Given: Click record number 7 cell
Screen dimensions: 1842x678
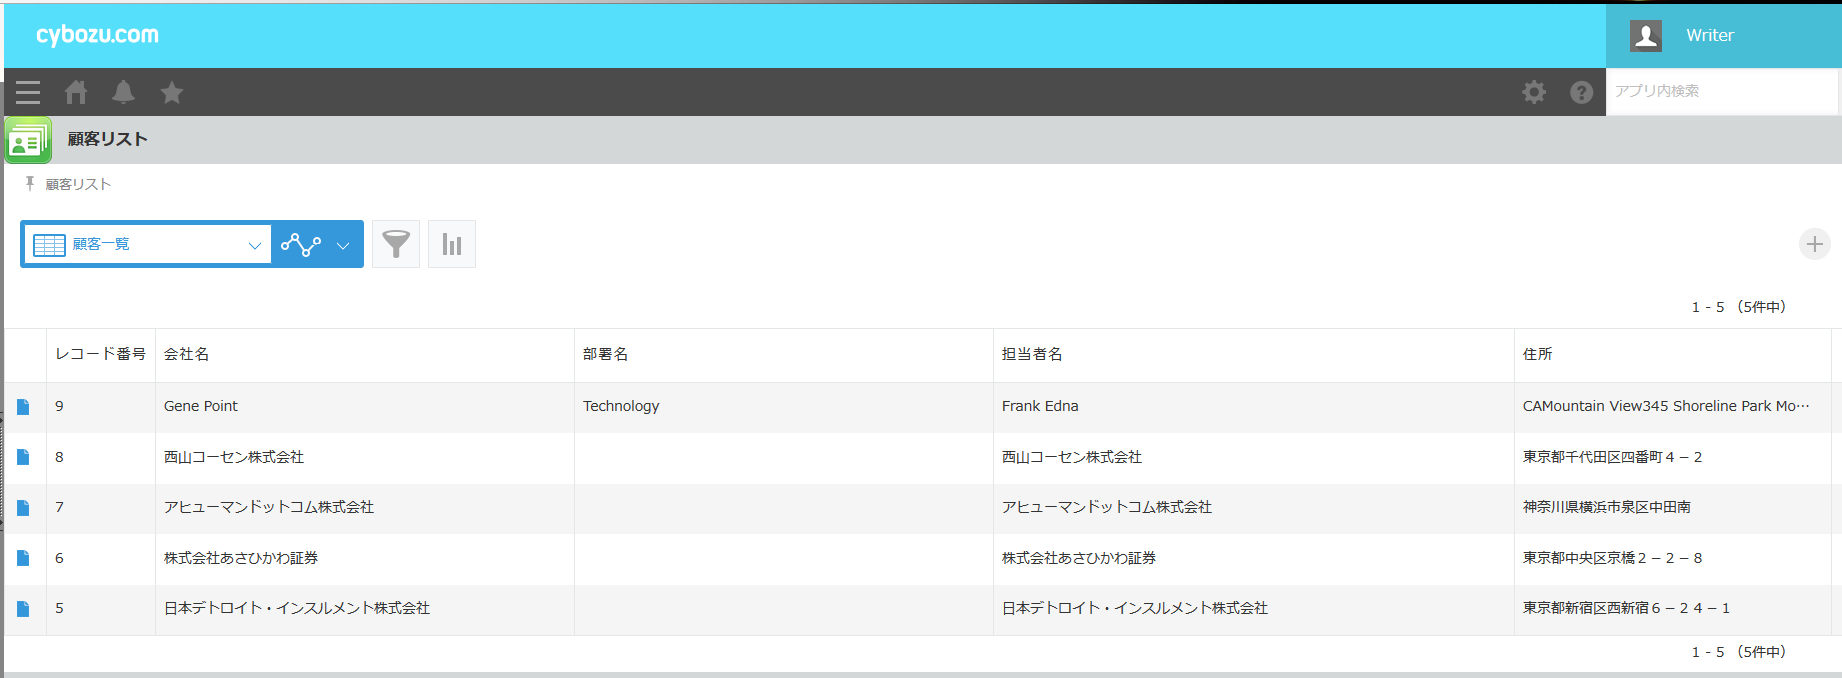Looking at the screenshot, I should (x=101, y=508).
